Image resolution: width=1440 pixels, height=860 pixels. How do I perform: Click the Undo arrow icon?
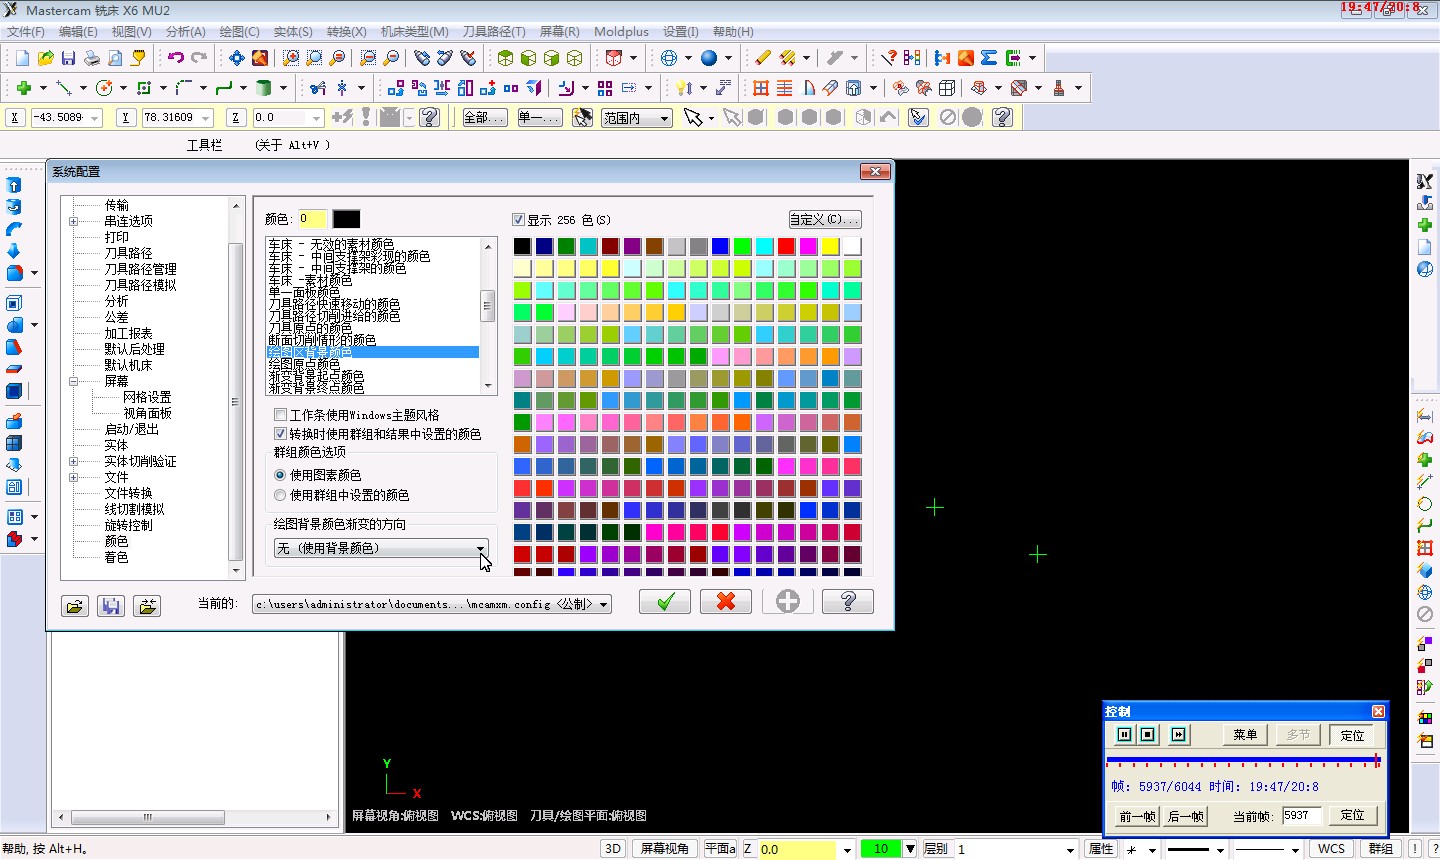coord(176,58)
